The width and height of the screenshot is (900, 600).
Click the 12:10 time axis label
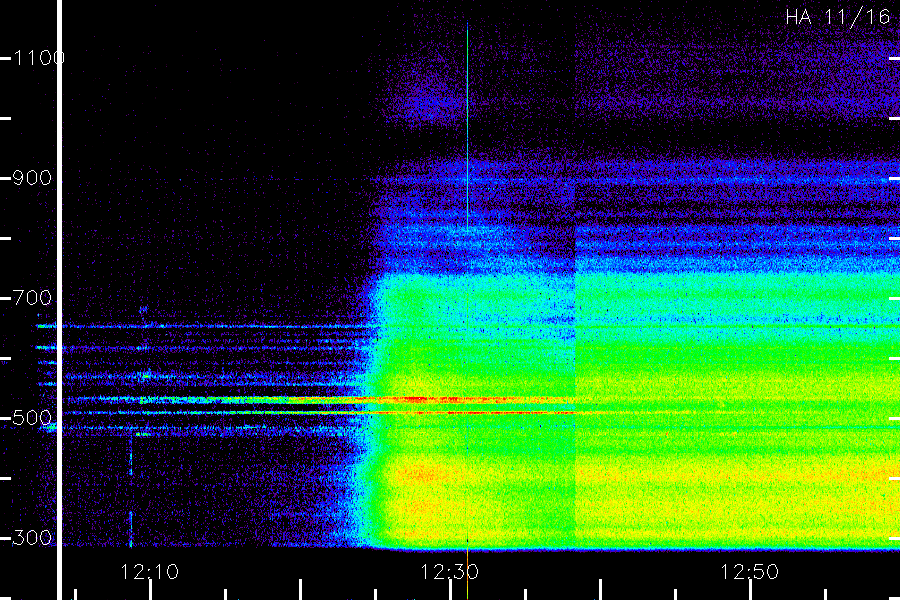coord(149,572)
